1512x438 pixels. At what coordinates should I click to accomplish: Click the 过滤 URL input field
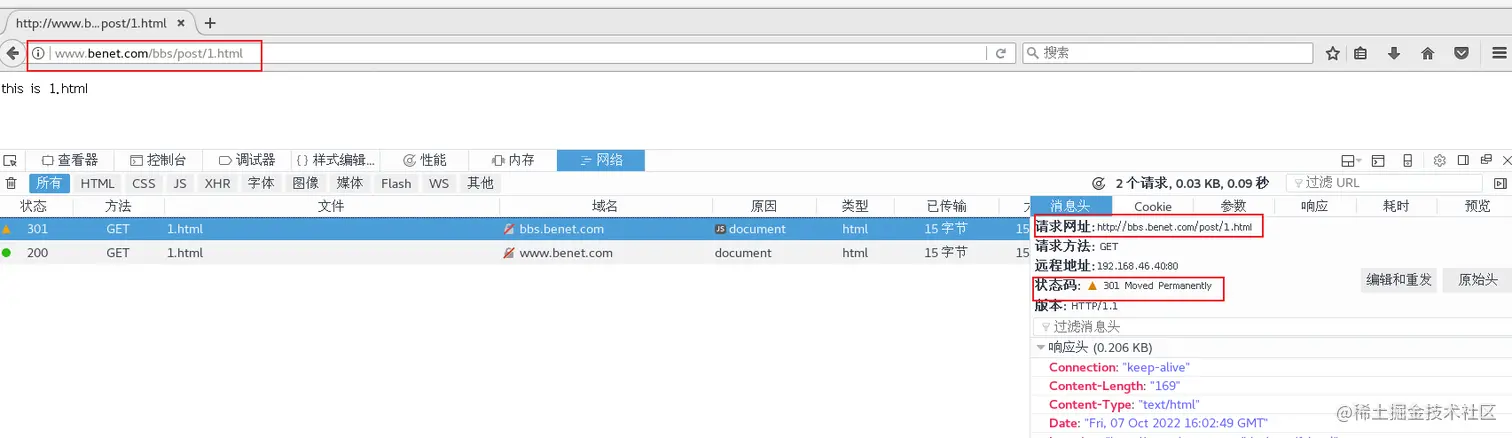pyautogui.click(x=1384, y=183)
